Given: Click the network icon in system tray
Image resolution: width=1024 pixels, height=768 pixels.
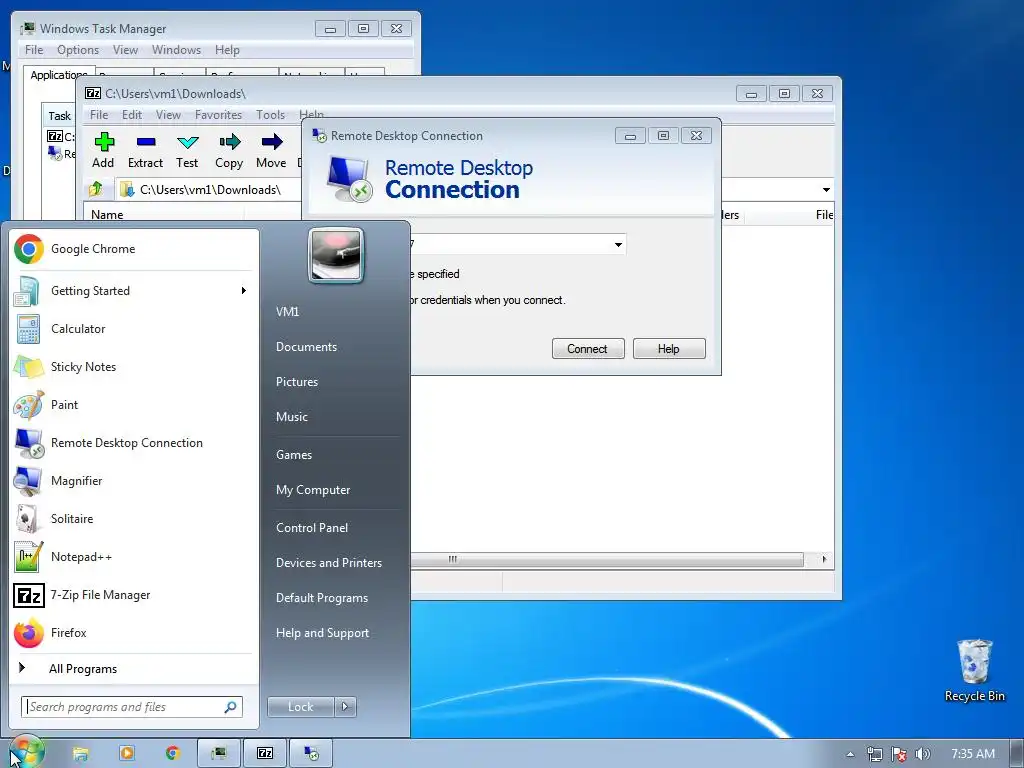Looking at the screenshot, I should 874,754.
